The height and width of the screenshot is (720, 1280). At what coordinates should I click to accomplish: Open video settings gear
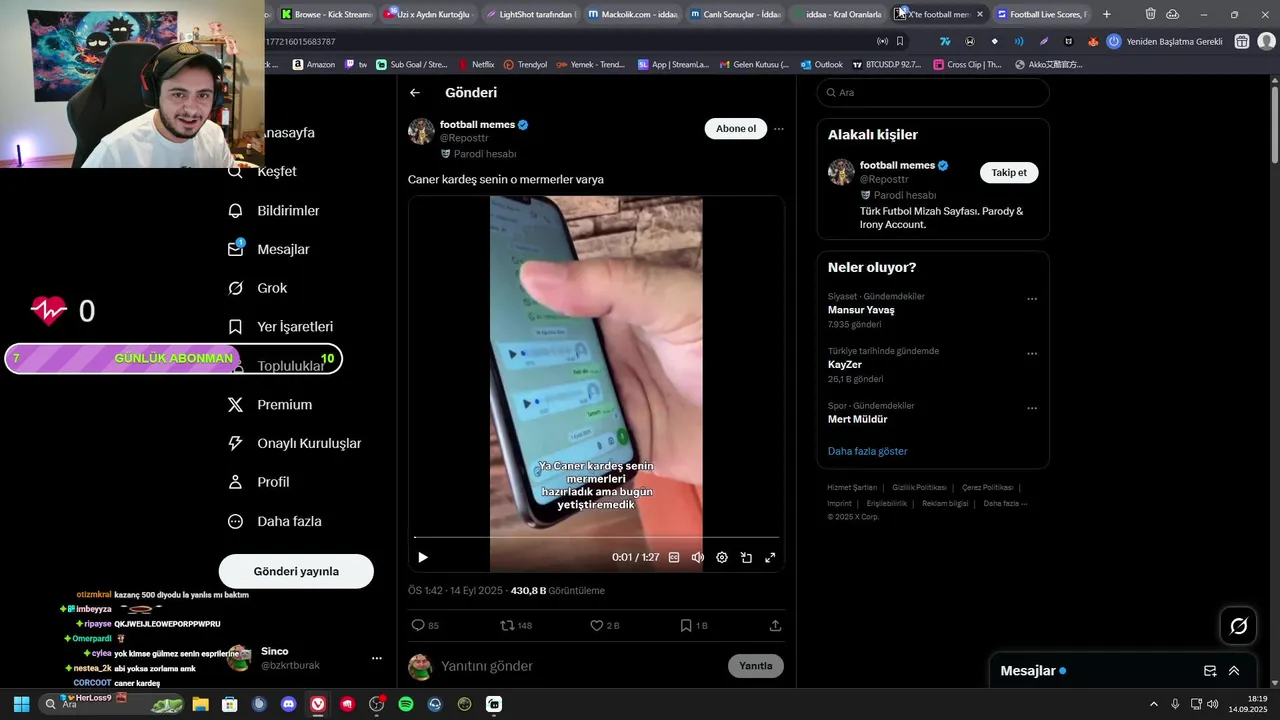[722, 557]
